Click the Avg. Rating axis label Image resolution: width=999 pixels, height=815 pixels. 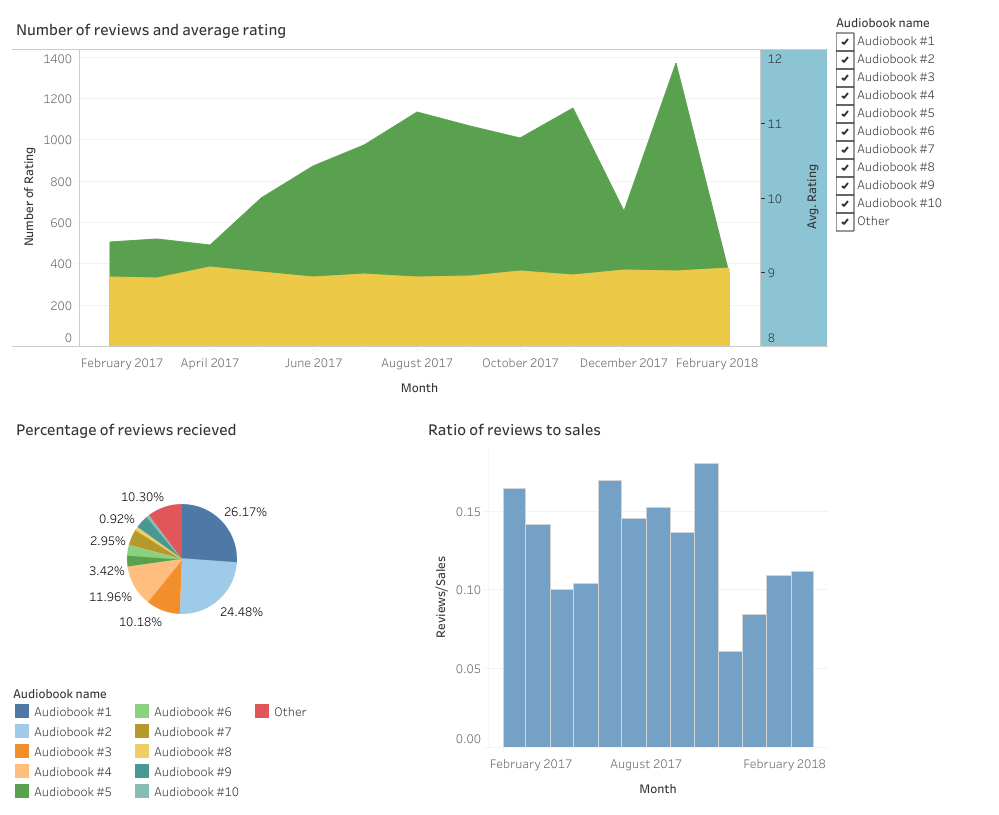(812, 196)
